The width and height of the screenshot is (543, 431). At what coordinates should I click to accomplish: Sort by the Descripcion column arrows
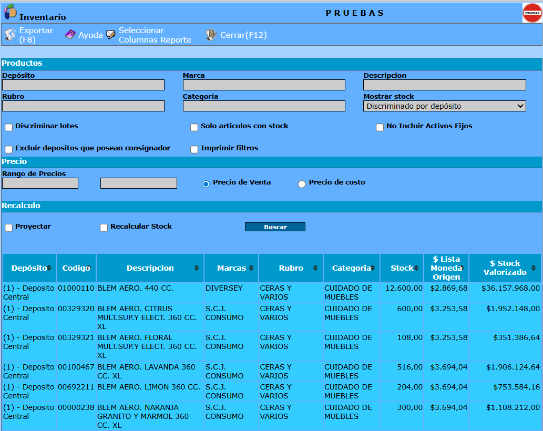(x=196, y=268)
